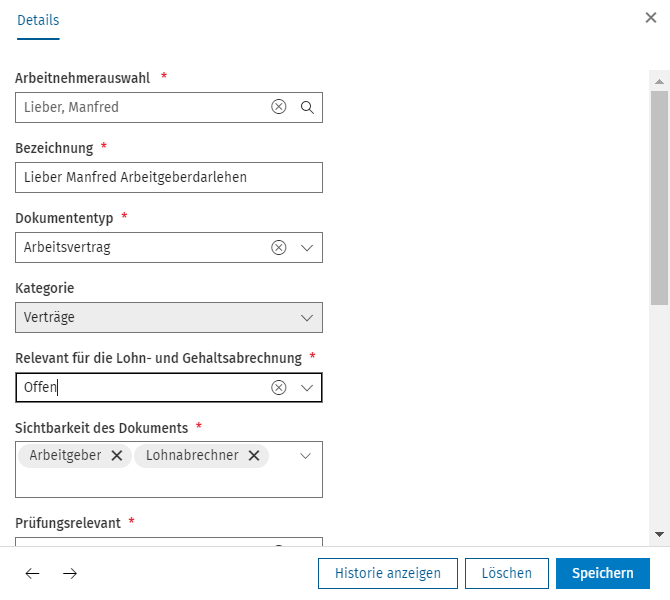The image size is (670, 600).
Task: Remove the Lohnabrechner visibility tag
Action: coord(254,456)
